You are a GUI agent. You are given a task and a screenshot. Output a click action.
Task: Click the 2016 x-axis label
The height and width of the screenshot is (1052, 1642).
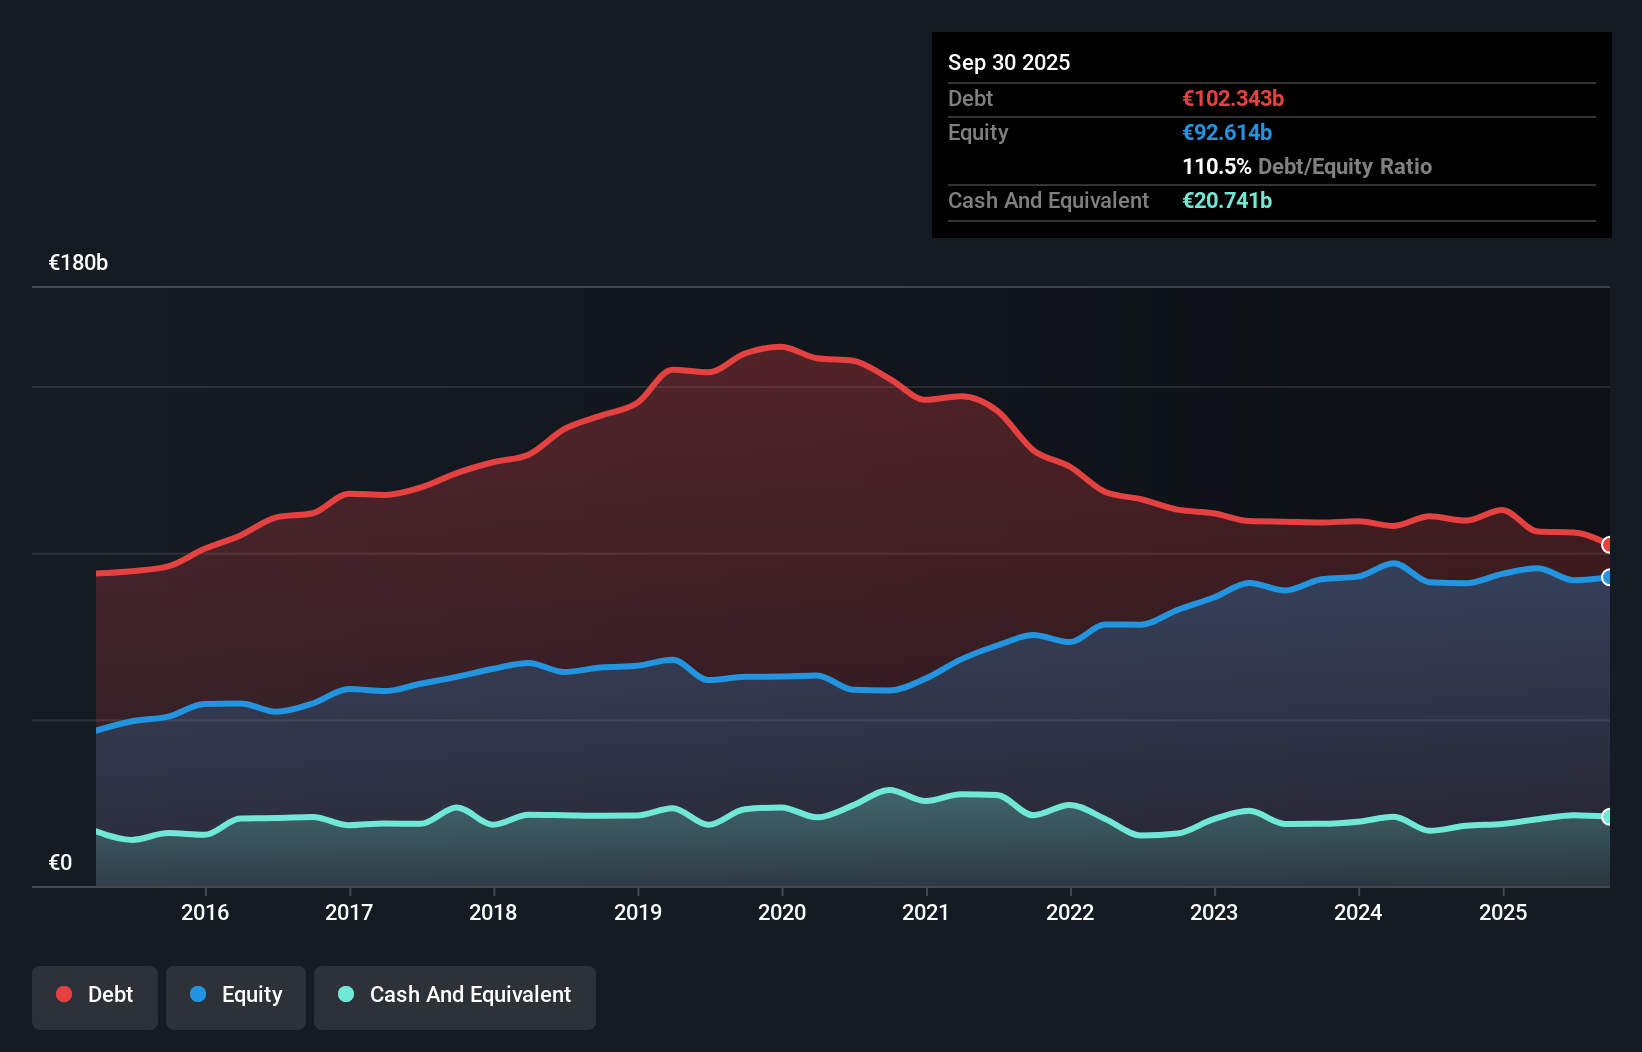[x=205, y=912]
